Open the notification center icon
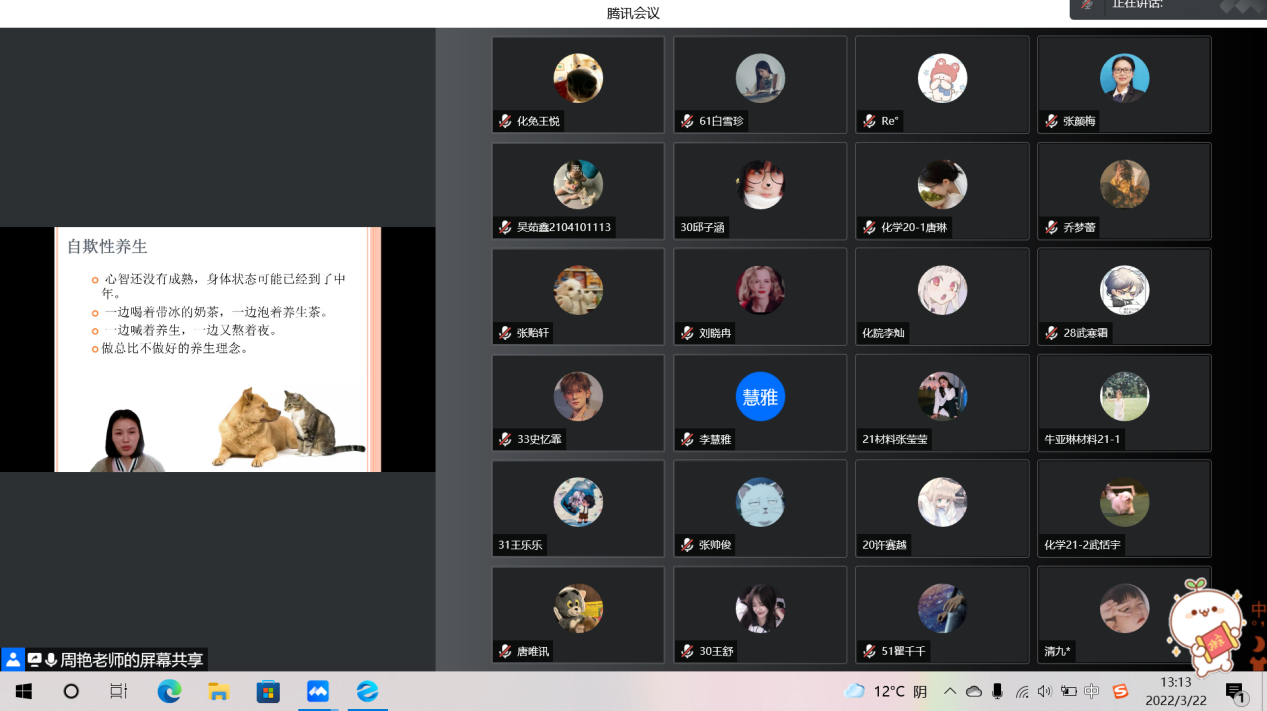Image resolution: width=1267 pixels, height=711 pixels. pos(1235,691)
